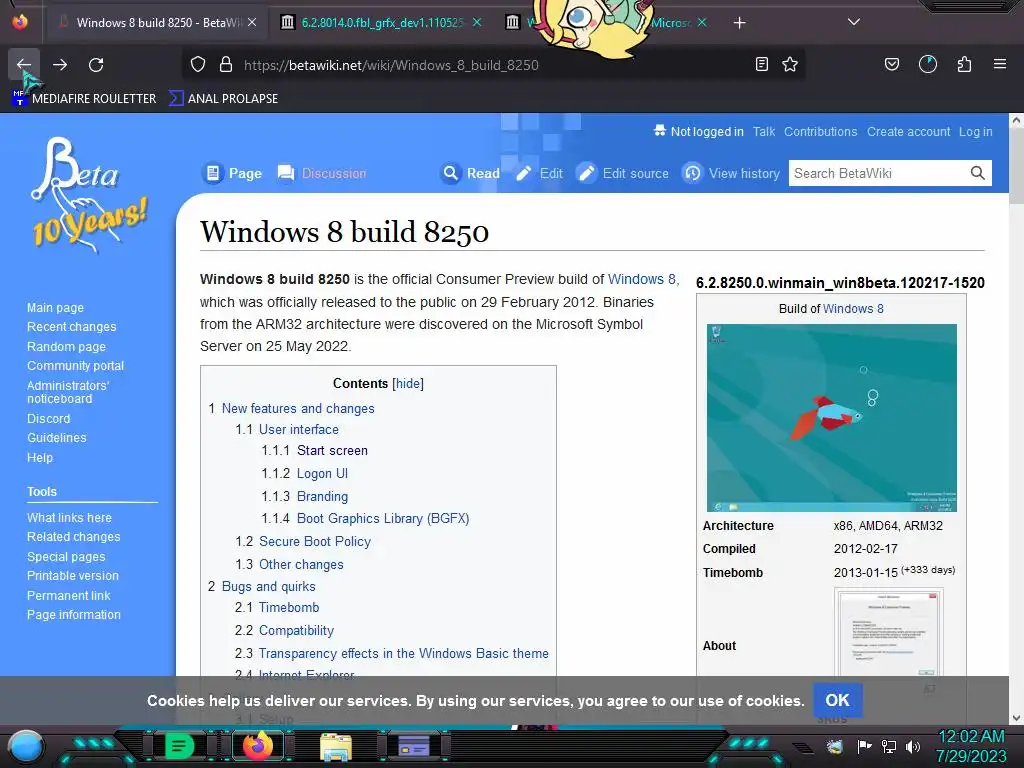This screenshot has height=768, width=1024.
Task: Open Page information
Action: [x=74, y=615]
